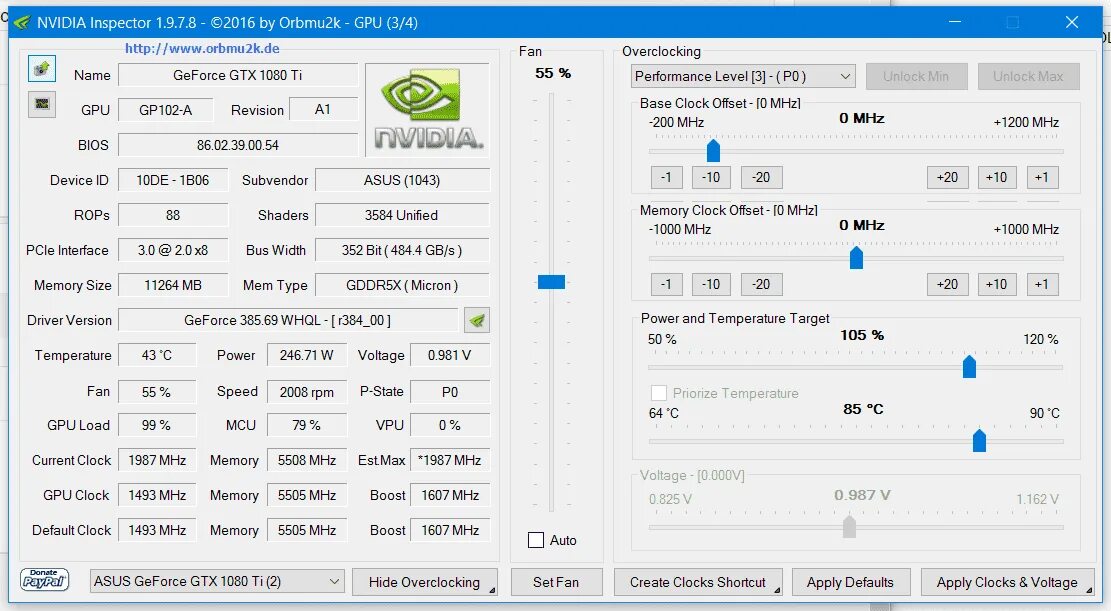Click +1 under Base Clock Offset

(1042, 177)
